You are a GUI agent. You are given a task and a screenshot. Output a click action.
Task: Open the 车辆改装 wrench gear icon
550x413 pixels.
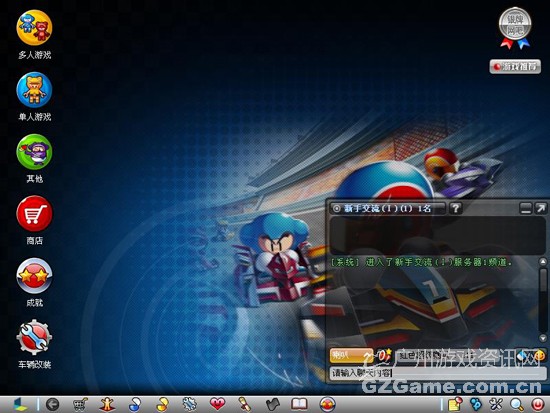click(34, 337)
